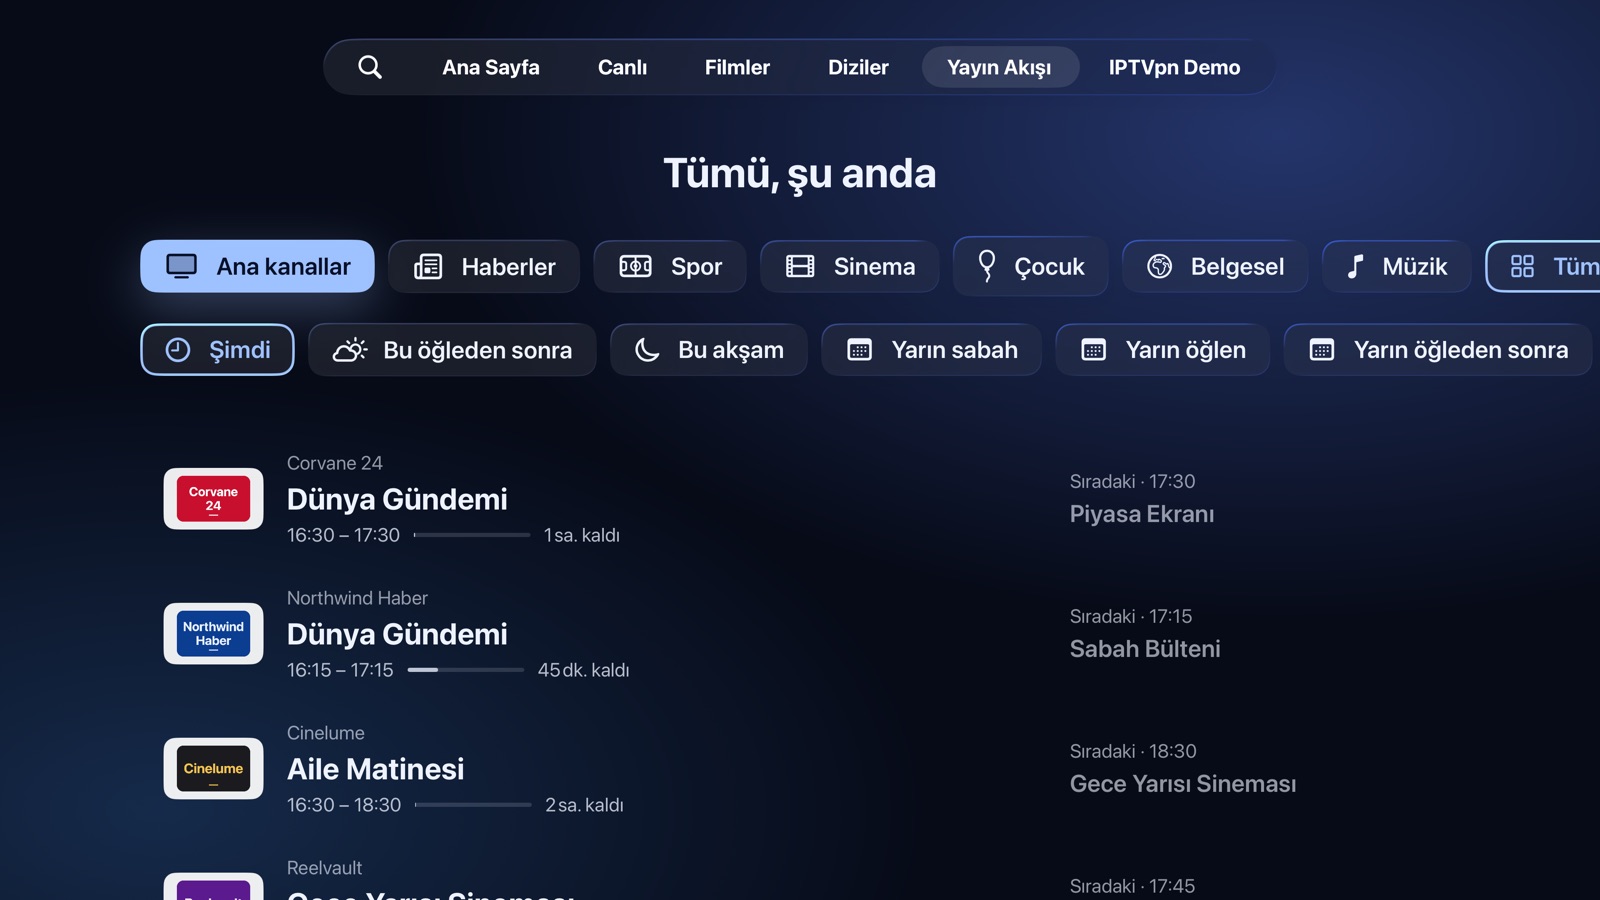1600x900 pixels.
Task: Click the TV screen icon on Ana kanallar
Action: (182, 266)
